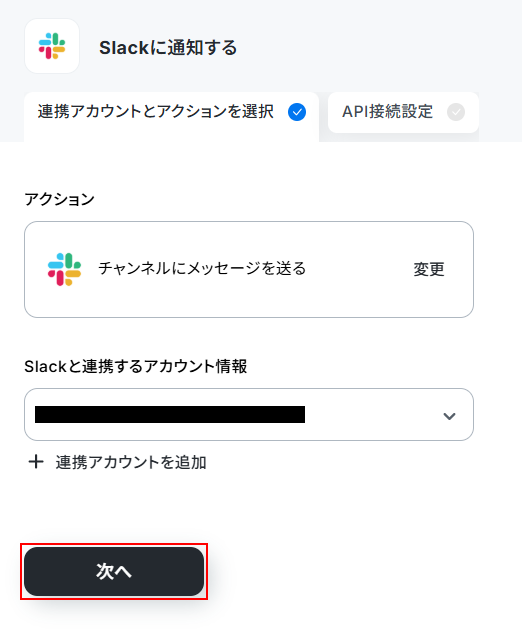Click the Slack logo icon in header
The image size is (522, 630).
click(x=52, y=46)
